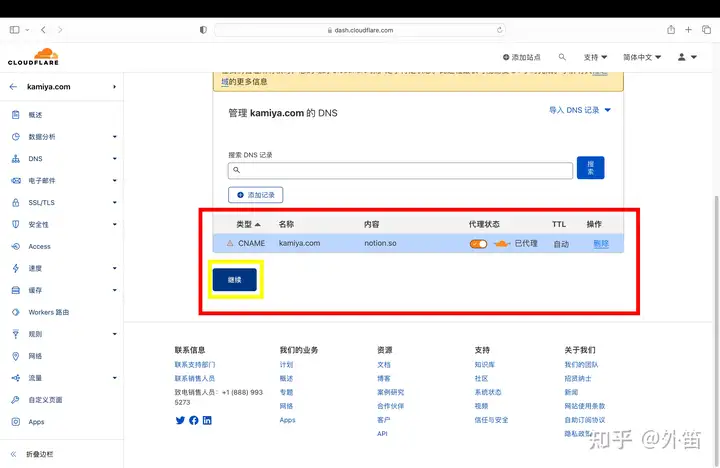
Task: Expand the 电子邮件 chevron
Action: [114, 180]
